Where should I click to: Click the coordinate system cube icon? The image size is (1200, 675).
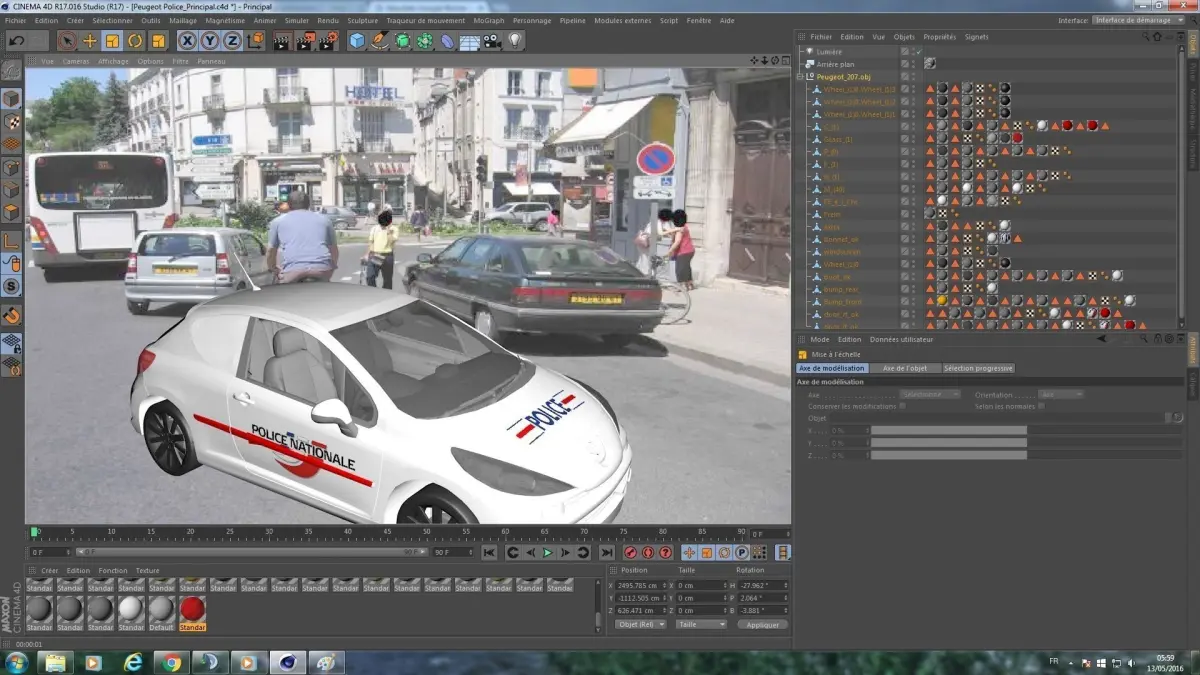pos(255,41)
